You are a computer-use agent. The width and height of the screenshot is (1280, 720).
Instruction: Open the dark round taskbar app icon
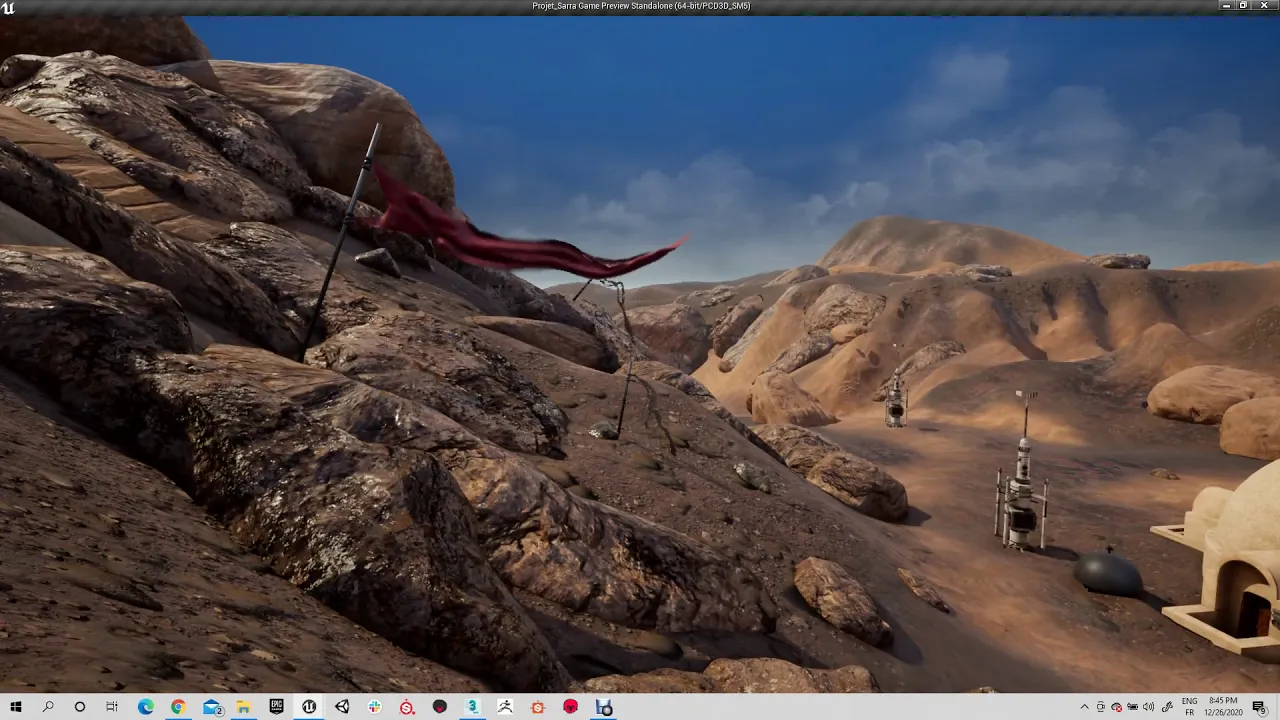coord(440,707)
